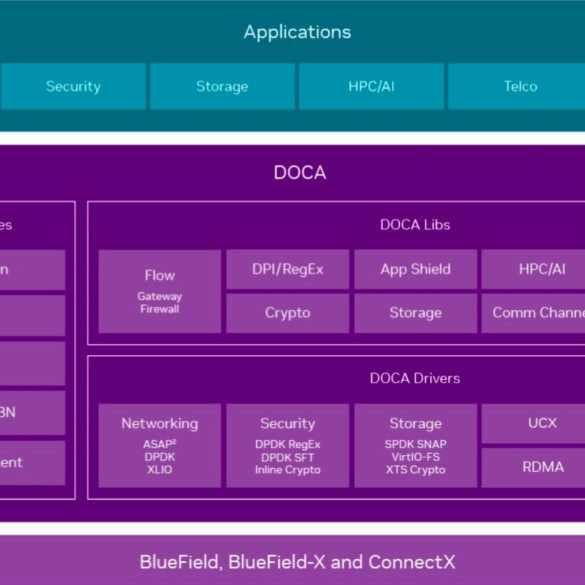
Task: Click the Security label in DOCA Drivers
Action: pos(288,423)
